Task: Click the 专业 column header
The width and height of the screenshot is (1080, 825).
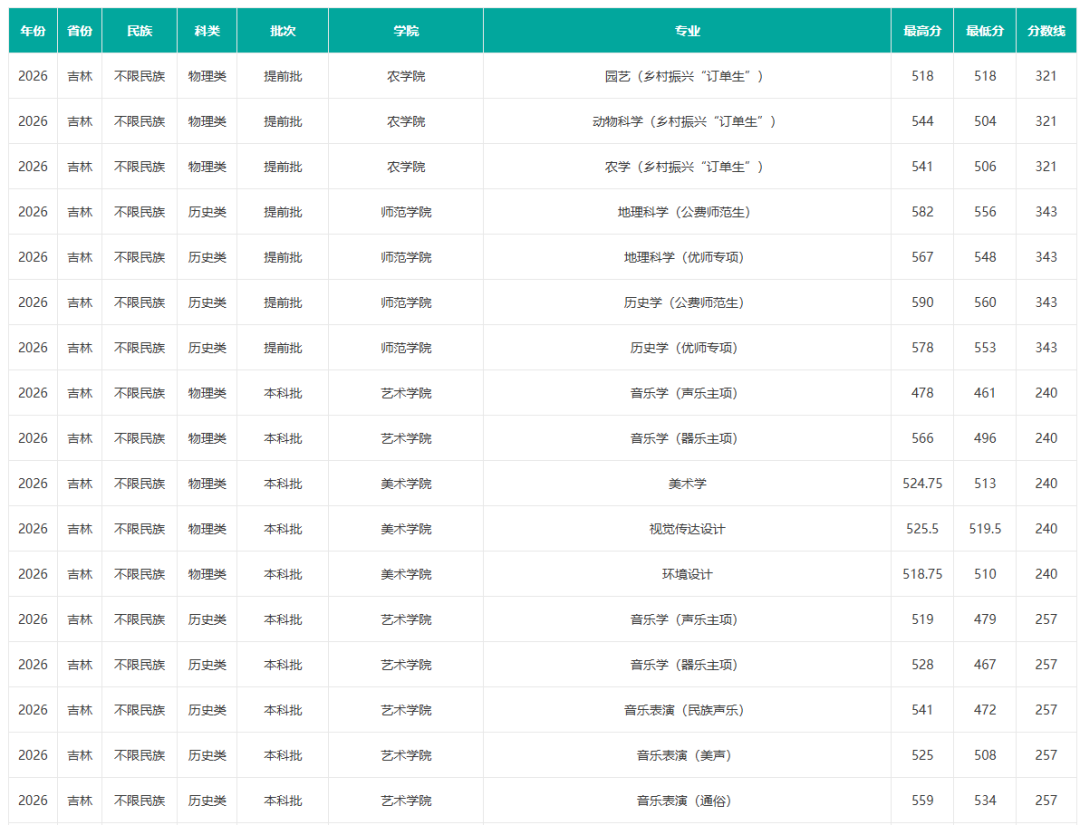Action: click(687, 30)
